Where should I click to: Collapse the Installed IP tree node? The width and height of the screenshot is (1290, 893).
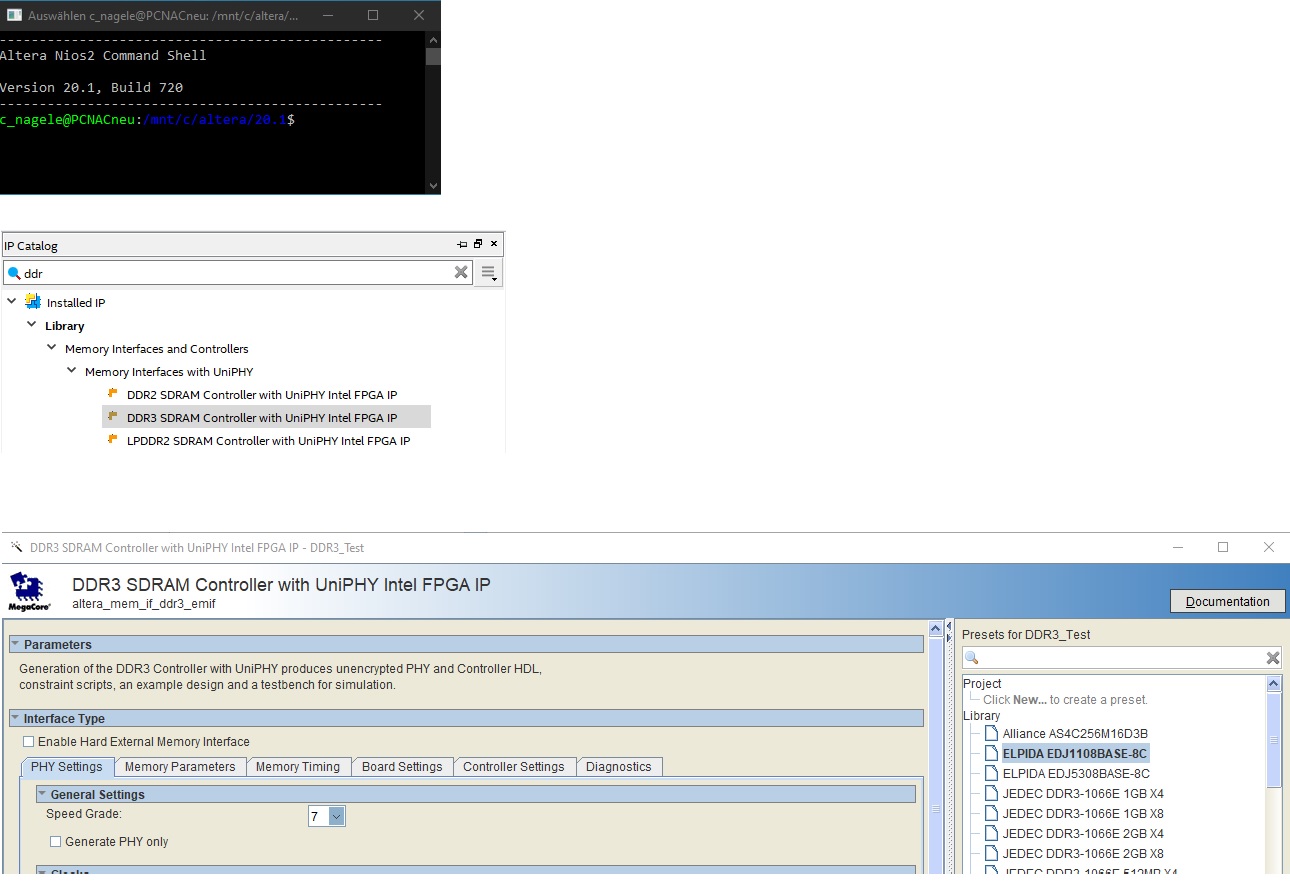[x=12, y=302]
